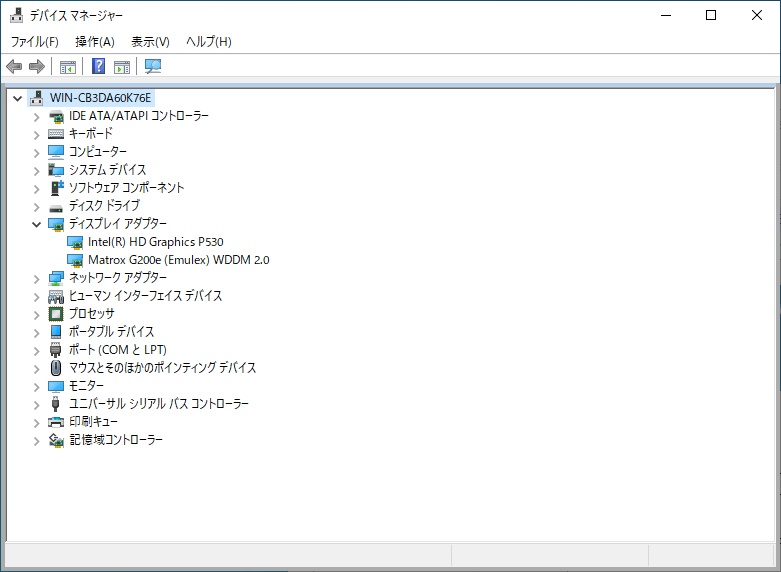Screen dimensions: 781x572
Task: Select the ポータブル デバイス label
Action: [x=112, y=332]
